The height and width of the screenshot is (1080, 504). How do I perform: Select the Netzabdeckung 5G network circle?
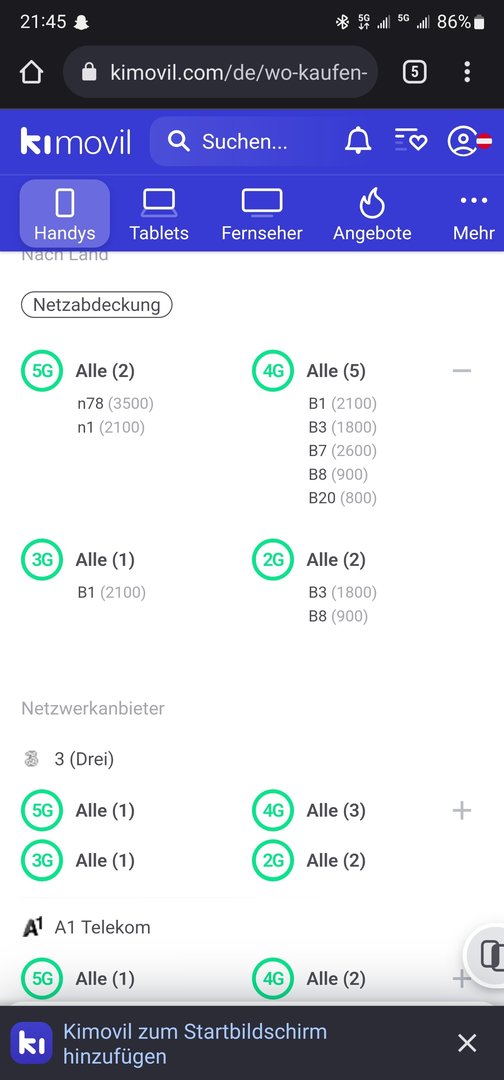point(42,371)
